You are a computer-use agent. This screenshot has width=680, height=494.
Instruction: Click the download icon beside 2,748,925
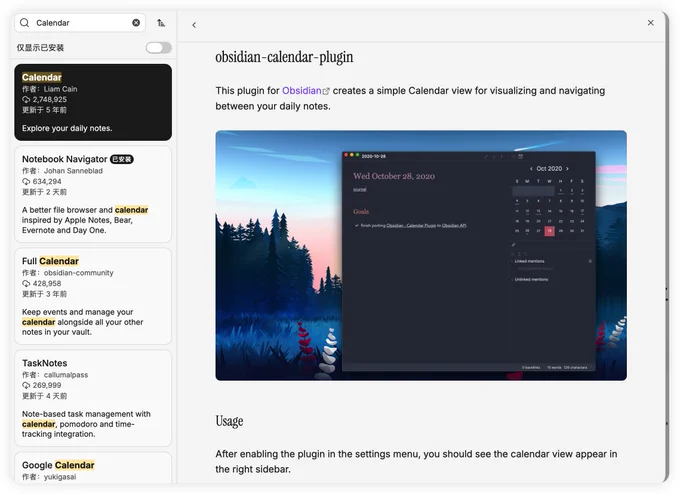coord(26,100)
